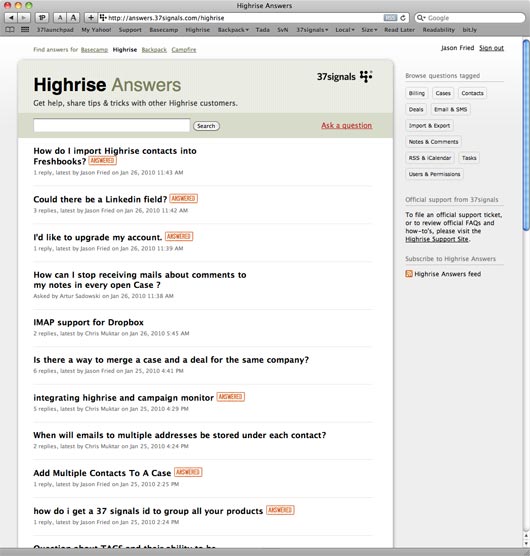
Task: Open question about importing contacts into Freshbooks
Action: coord(115,156)
